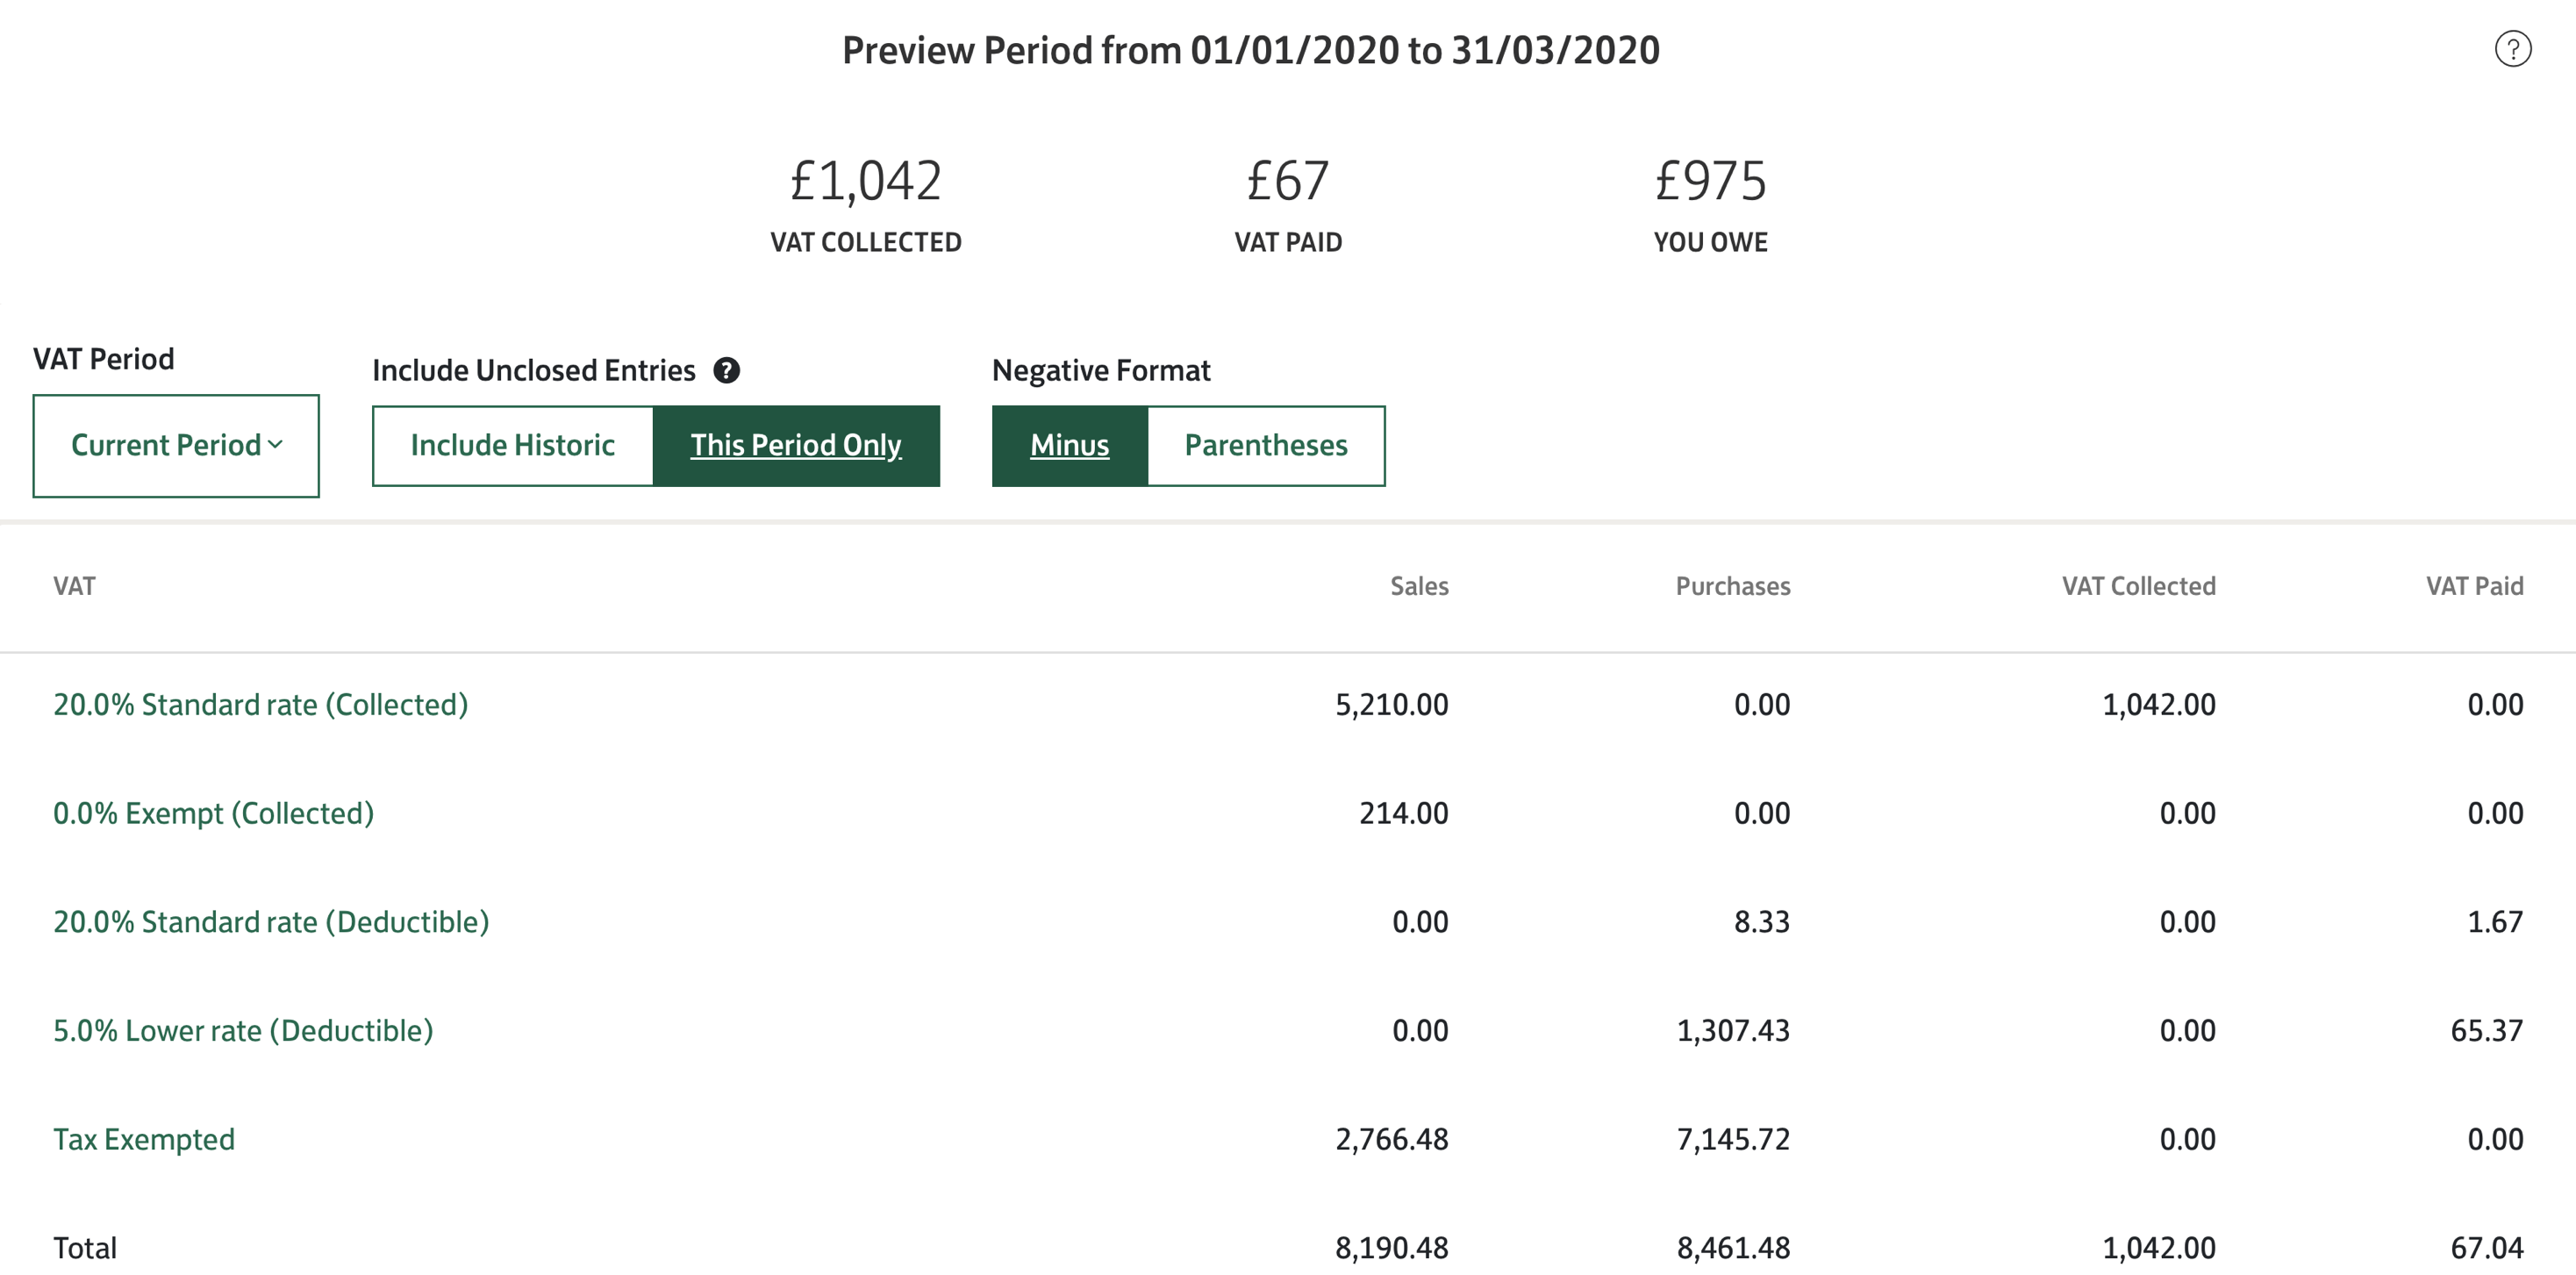
Task: Open 0.0% Exempt (Collected) link
Action: [214, 814]
